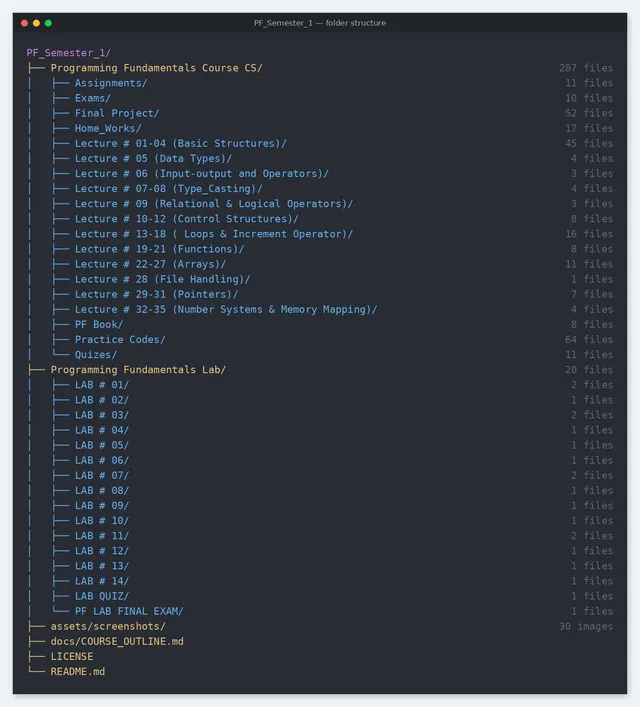This screenshot has height=707, width=640.
Task: Open Lecture # 10-12 (Control Structures)/
Action: (x=187, y=219)
